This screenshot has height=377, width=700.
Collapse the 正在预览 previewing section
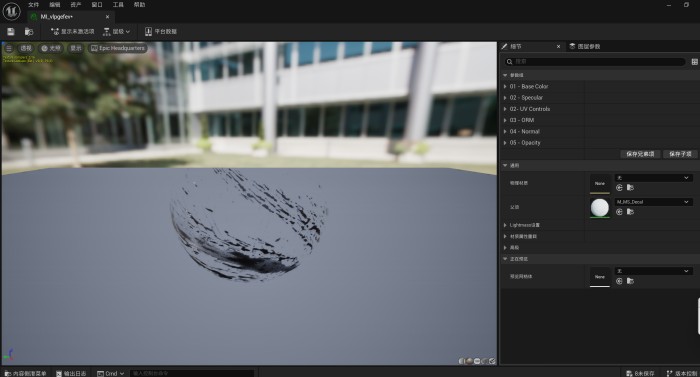(505, 259)
